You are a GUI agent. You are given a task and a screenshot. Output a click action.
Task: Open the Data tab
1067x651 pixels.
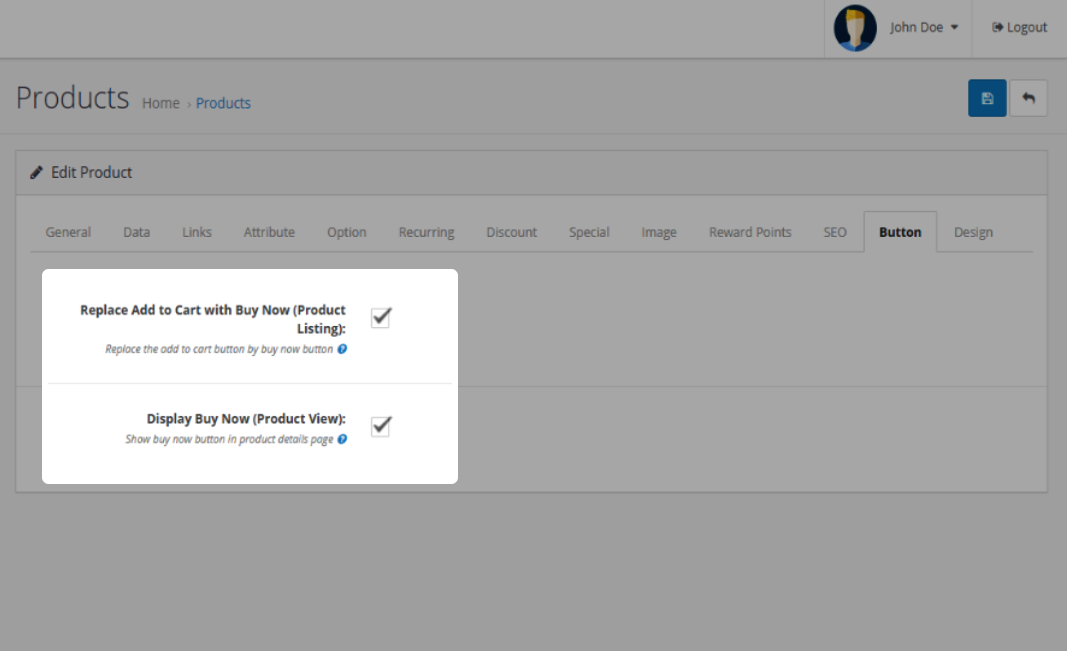[x=137, y=232]
